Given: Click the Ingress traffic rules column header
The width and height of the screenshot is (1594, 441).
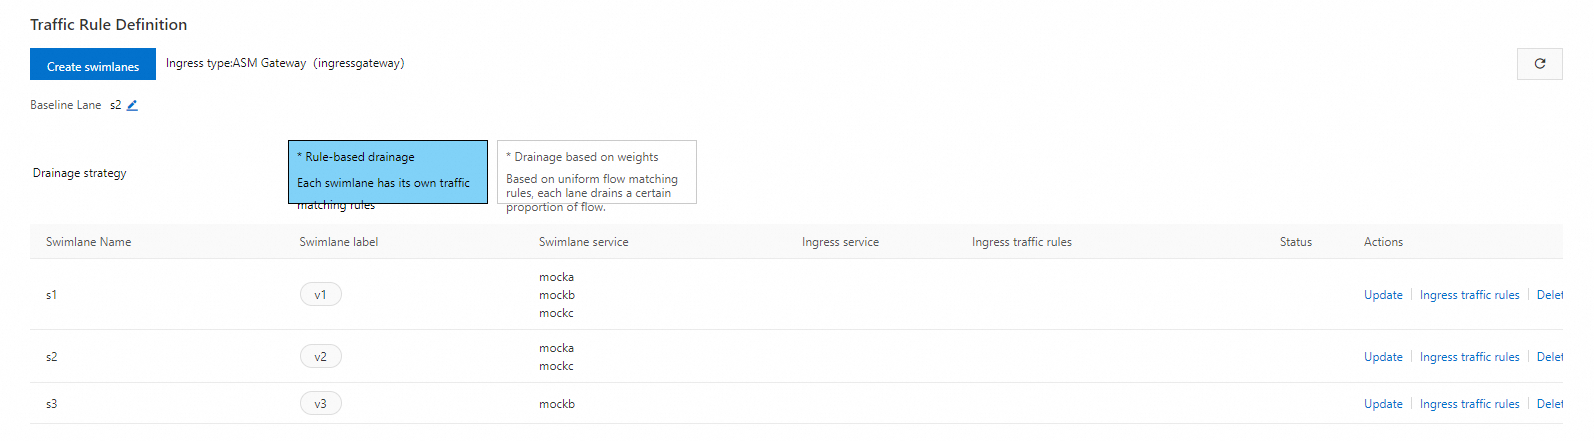Looking at the screenshot, I should 1021,242.
